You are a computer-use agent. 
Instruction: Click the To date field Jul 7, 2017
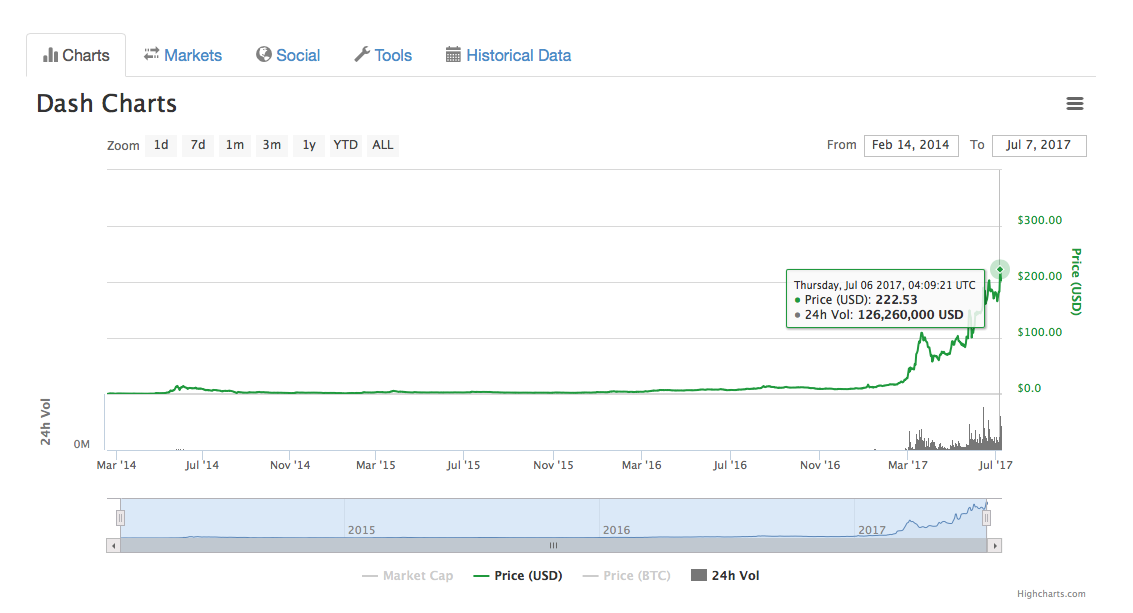pyautogui.click(x=1039, y=145)
